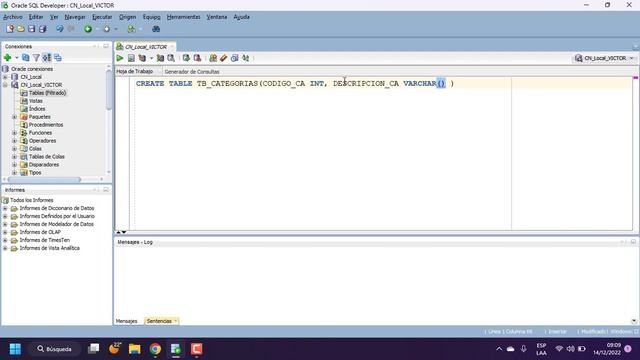The width and height of the screenshot is (640, 360).
Task: Click the Save icon in main toolbar
Action: tap(31, 29)
